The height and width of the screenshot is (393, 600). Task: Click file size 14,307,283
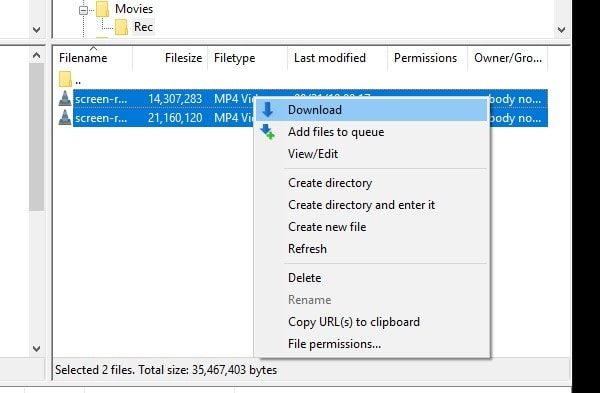click(x=175, y=99)
